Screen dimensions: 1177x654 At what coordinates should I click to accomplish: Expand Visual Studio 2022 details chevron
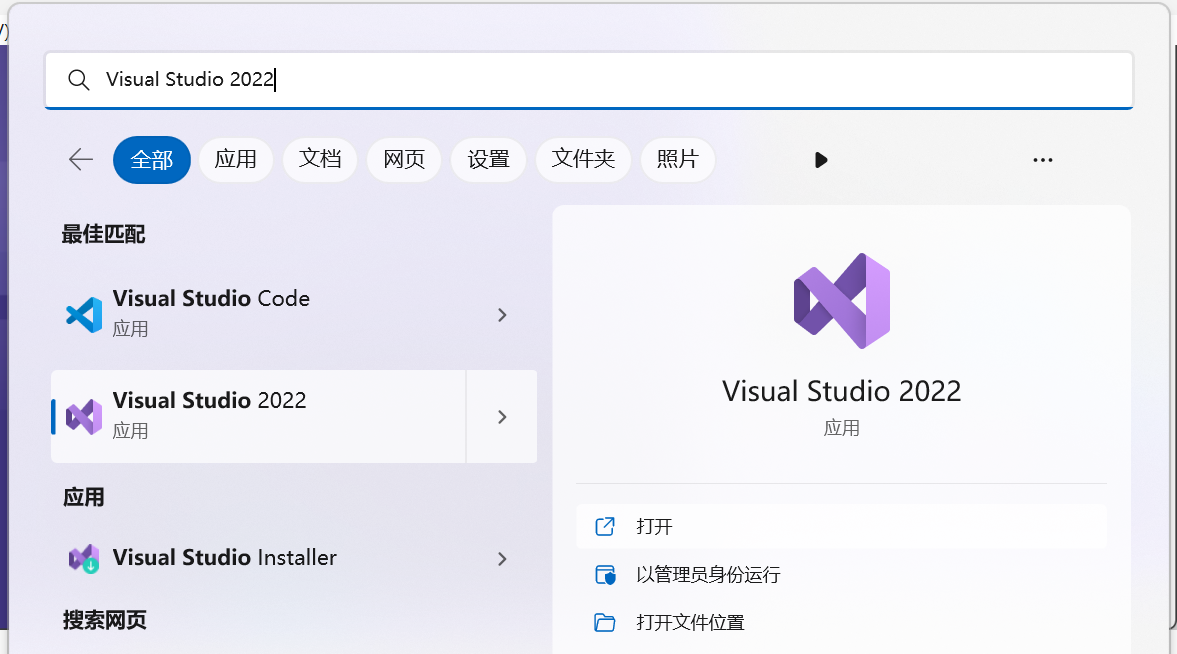click(x=502, y=417)
